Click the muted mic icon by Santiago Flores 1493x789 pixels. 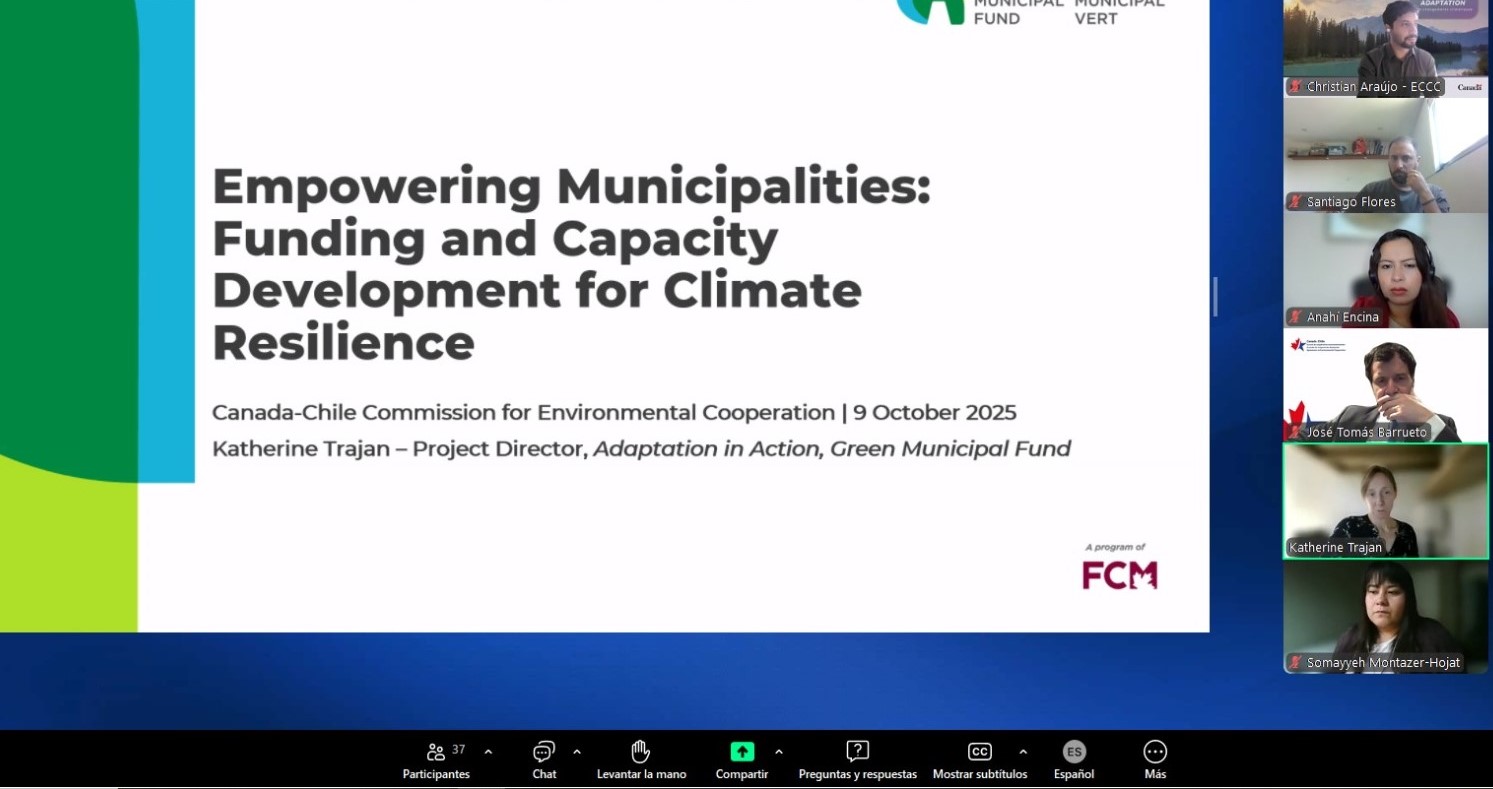[x=1295, y=202]
